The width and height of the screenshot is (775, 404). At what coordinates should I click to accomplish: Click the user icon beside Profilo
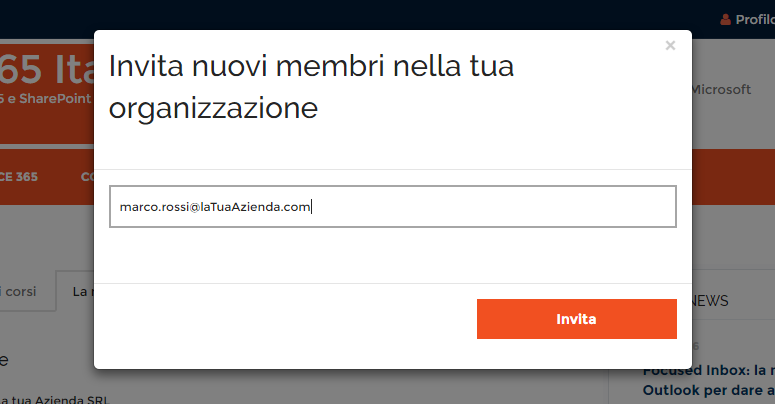pyautogui.click(x=725, y=20)
